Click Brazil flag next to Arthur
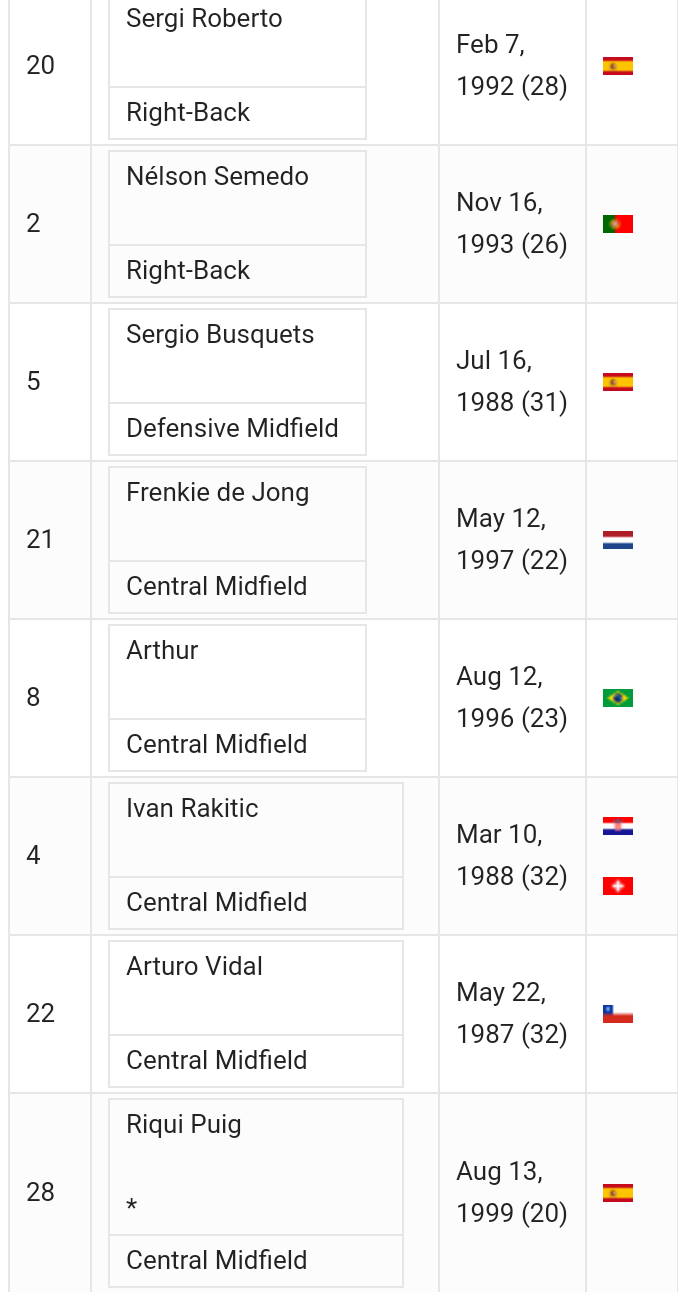 coord(618,698)
